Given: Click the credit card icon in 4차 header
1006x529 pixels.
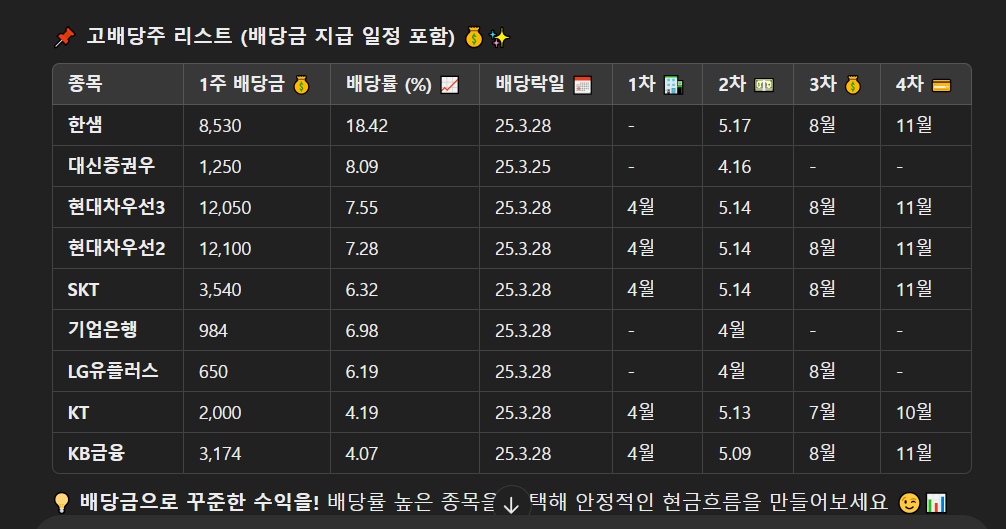Looking at the screenshot, I should pyautogui.click(x=941, y=85).
